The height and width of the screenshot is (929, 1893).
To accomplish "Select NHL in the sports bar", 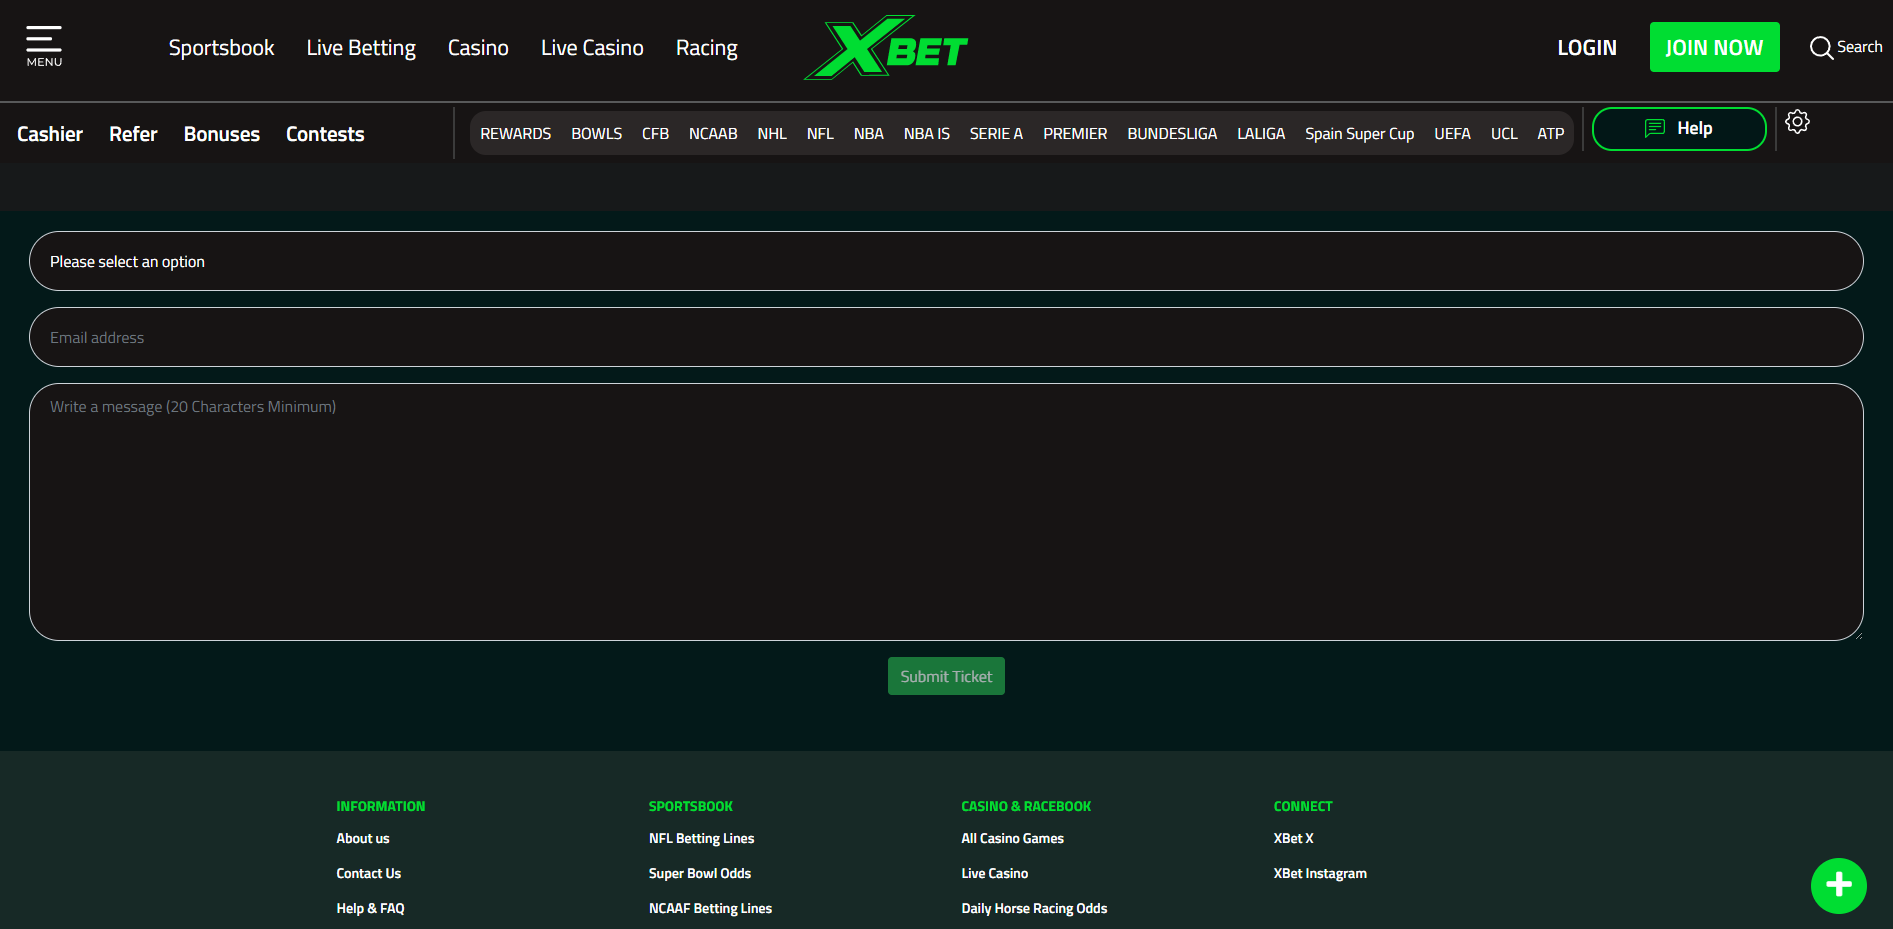I will 772,133.
